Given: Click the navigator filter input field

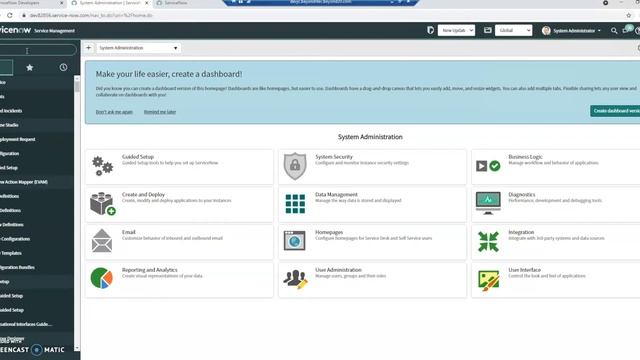Looking at the screenshot, I should pyautogui.click(x=38, y=50).
